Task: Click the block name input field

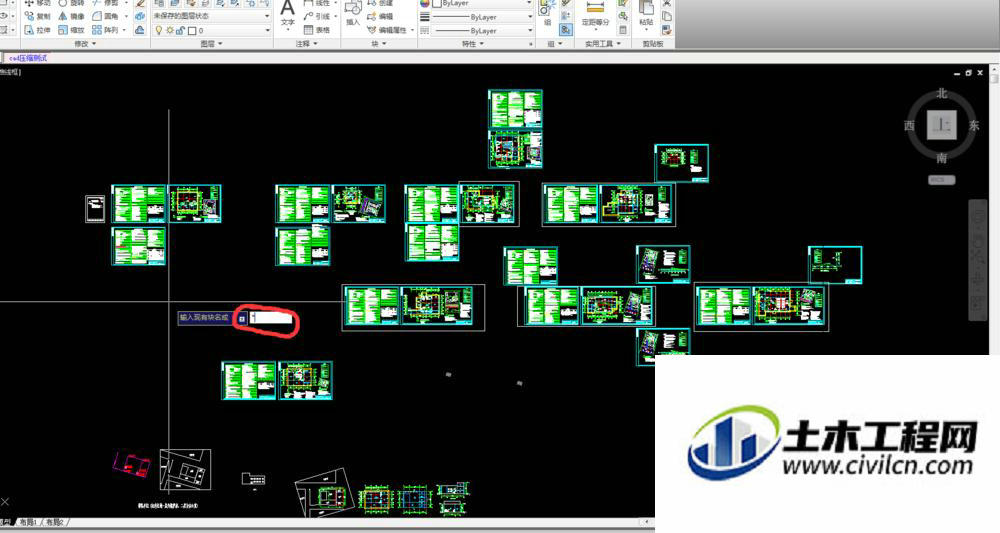Action: 271,317
